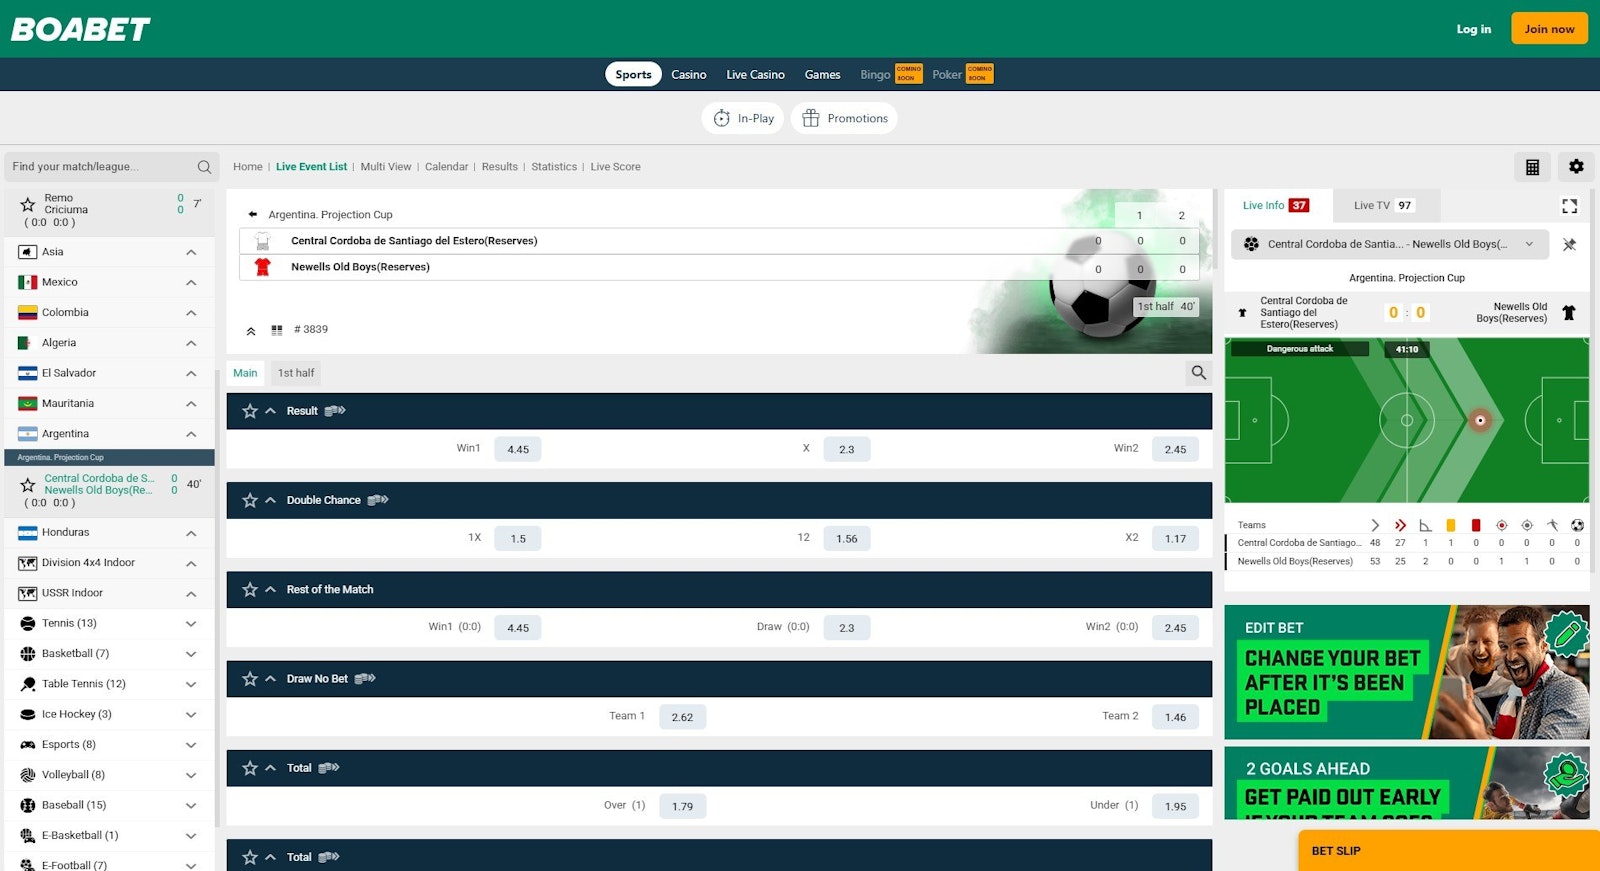Click the Esports gamepad icon

pyautogui.click(x=28, y=745)
